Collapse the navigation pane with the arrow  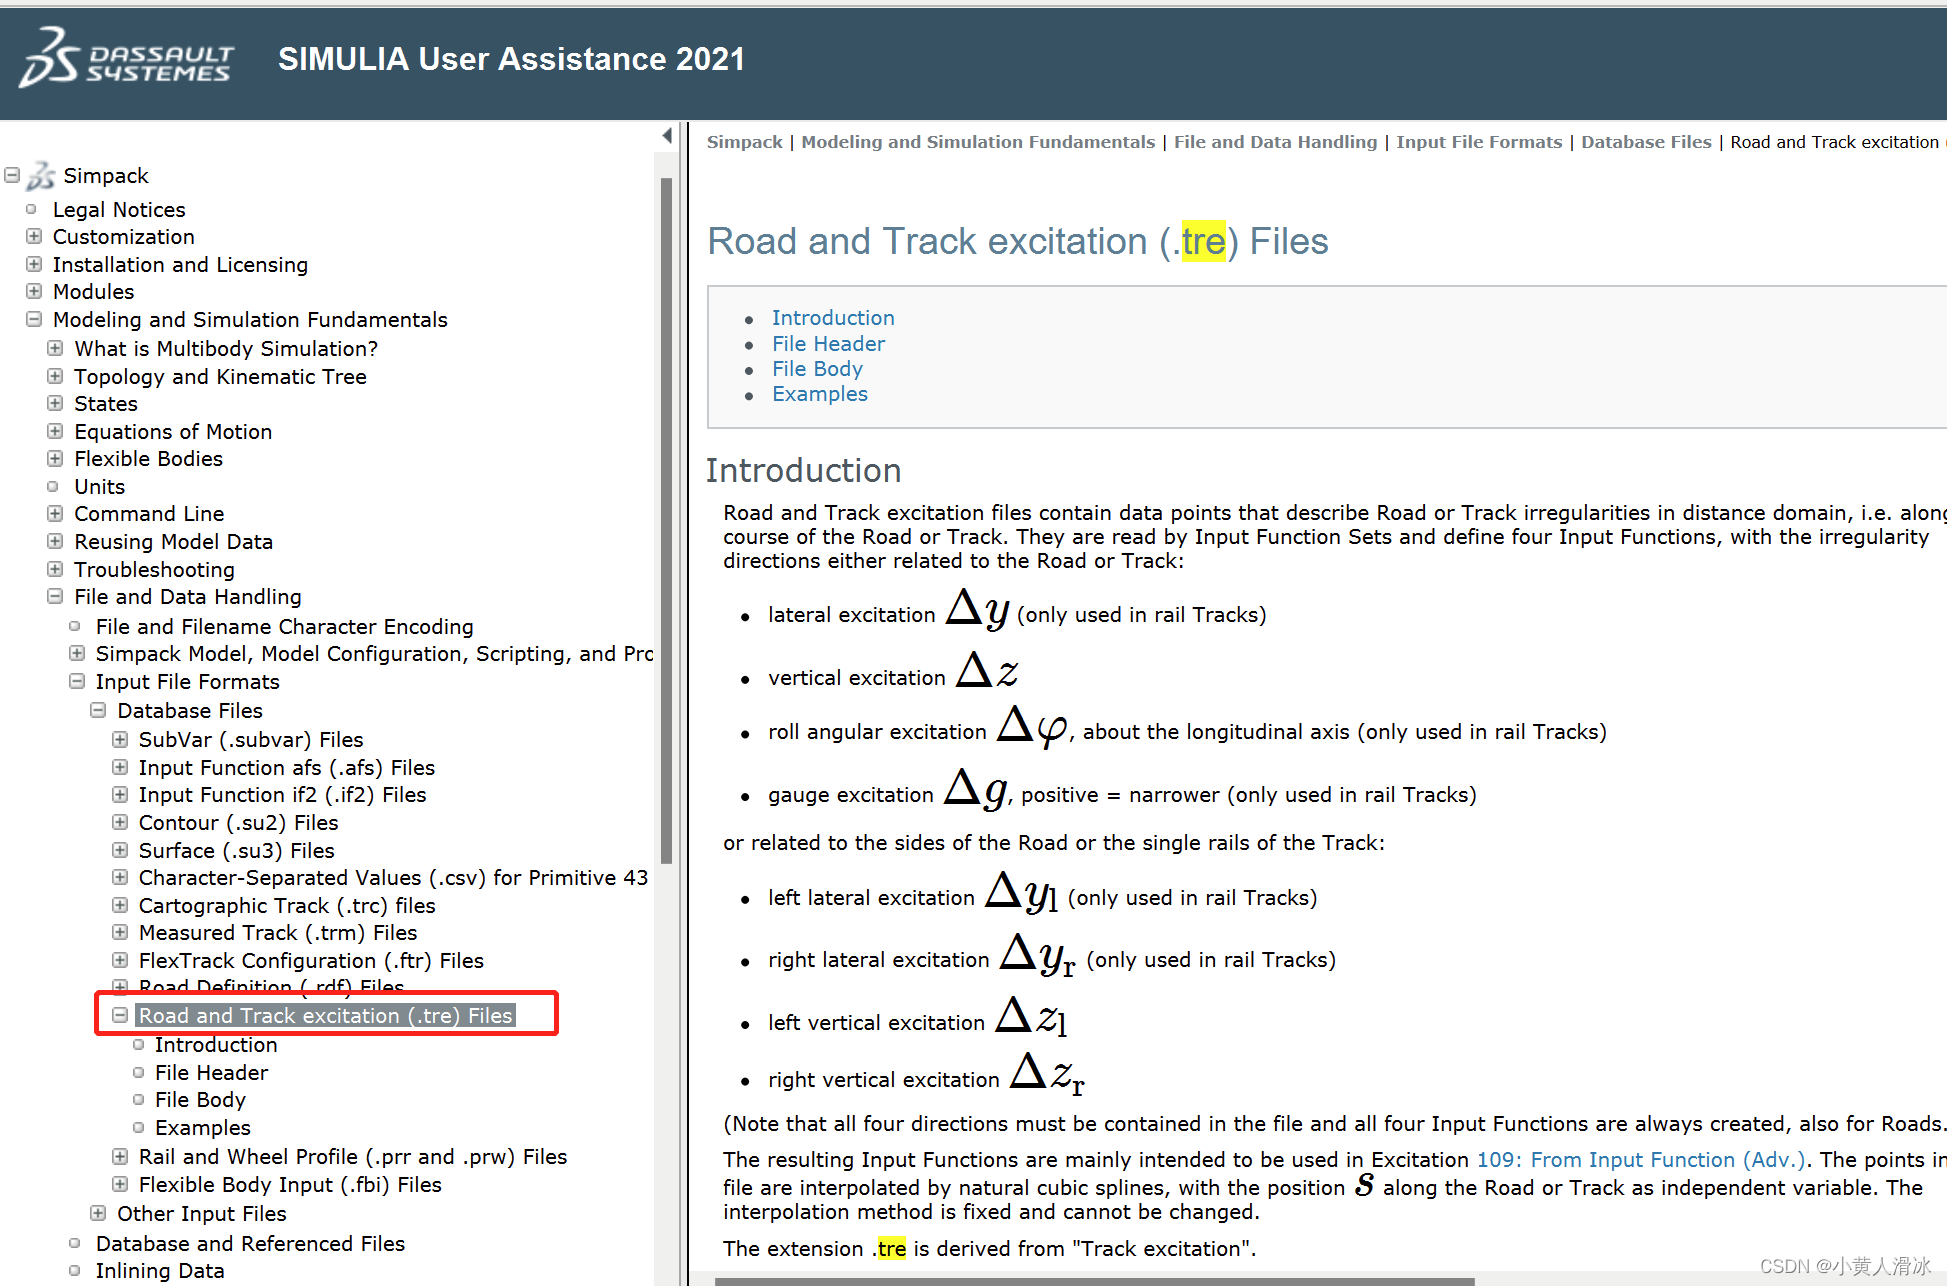tap(667, 135)
